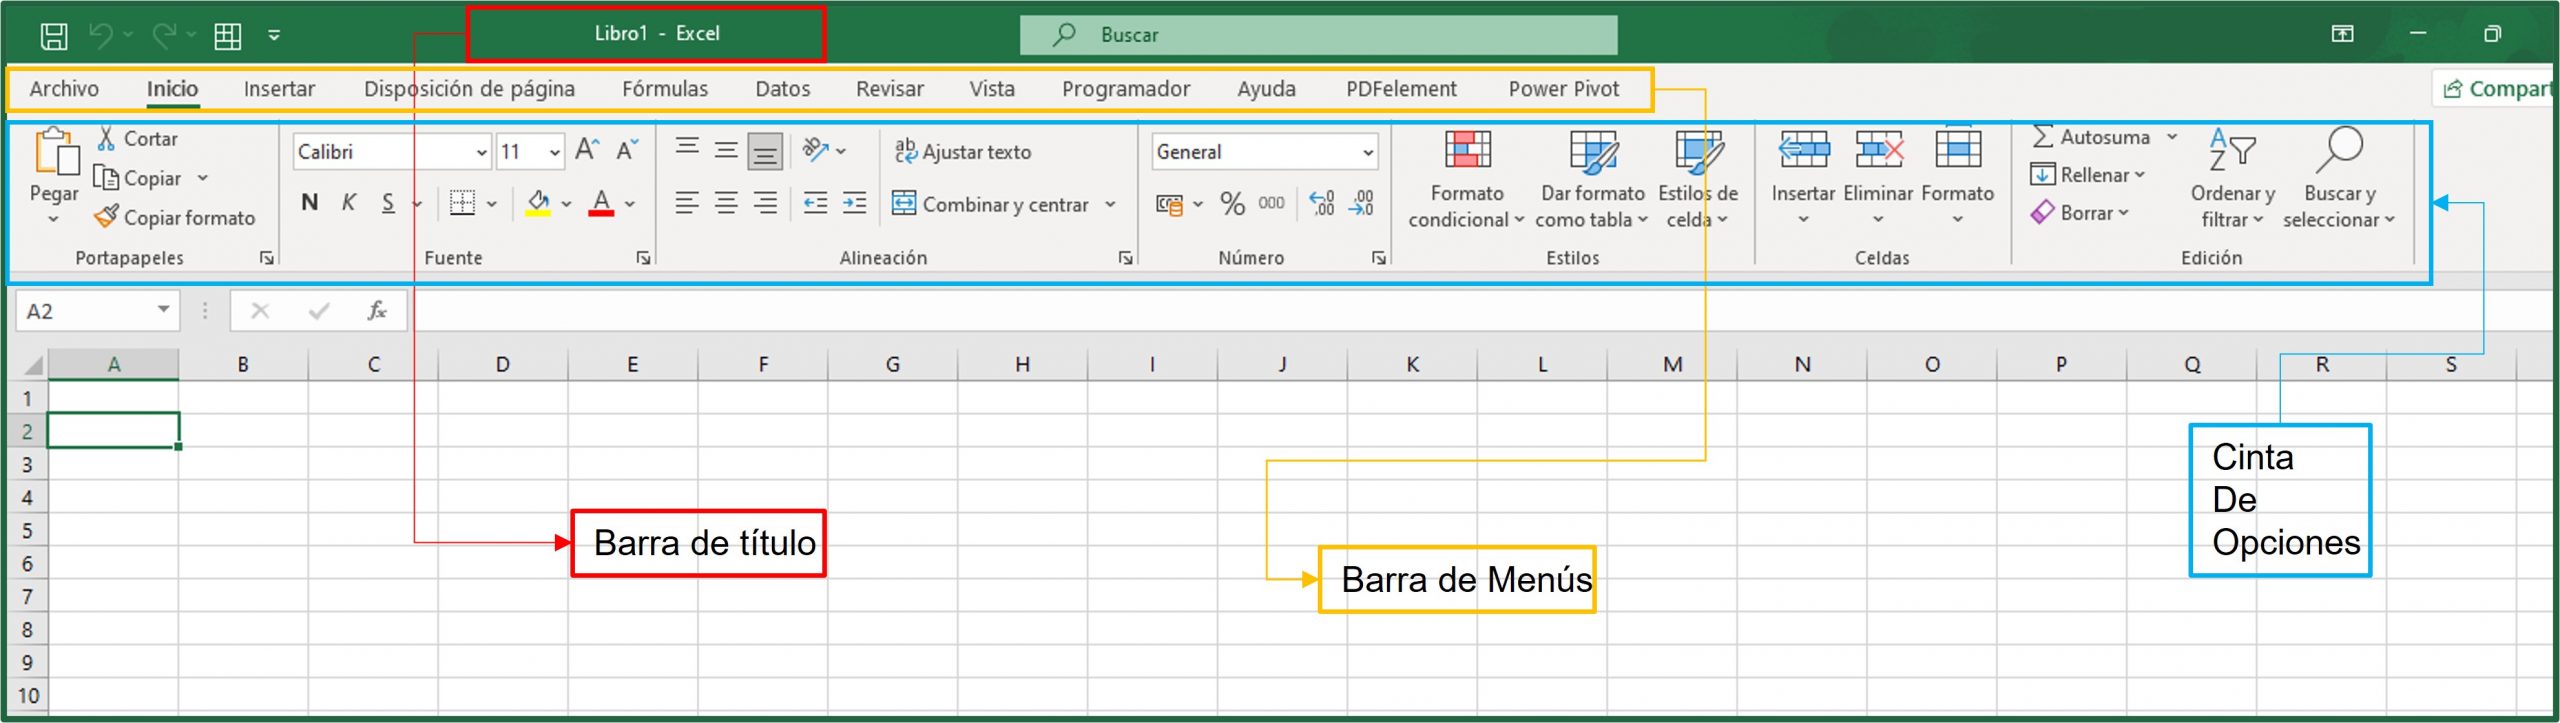Toggle bold N formatting
The image size is (2560, 723).
(x=310, y=203)
